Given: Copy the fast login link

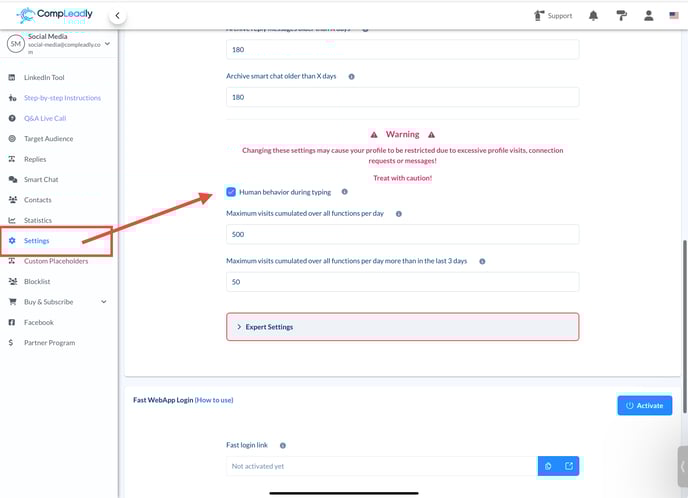Looking at the screenshot, I should 548,466.
